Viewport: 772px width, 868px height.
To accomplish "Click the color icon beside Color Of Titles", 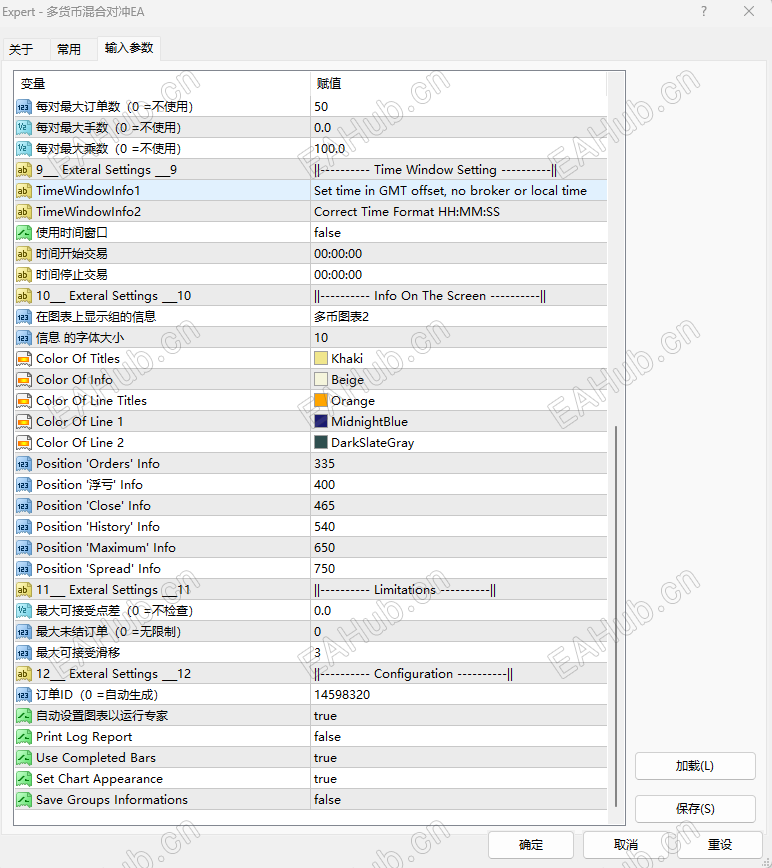I will [23, 359].
